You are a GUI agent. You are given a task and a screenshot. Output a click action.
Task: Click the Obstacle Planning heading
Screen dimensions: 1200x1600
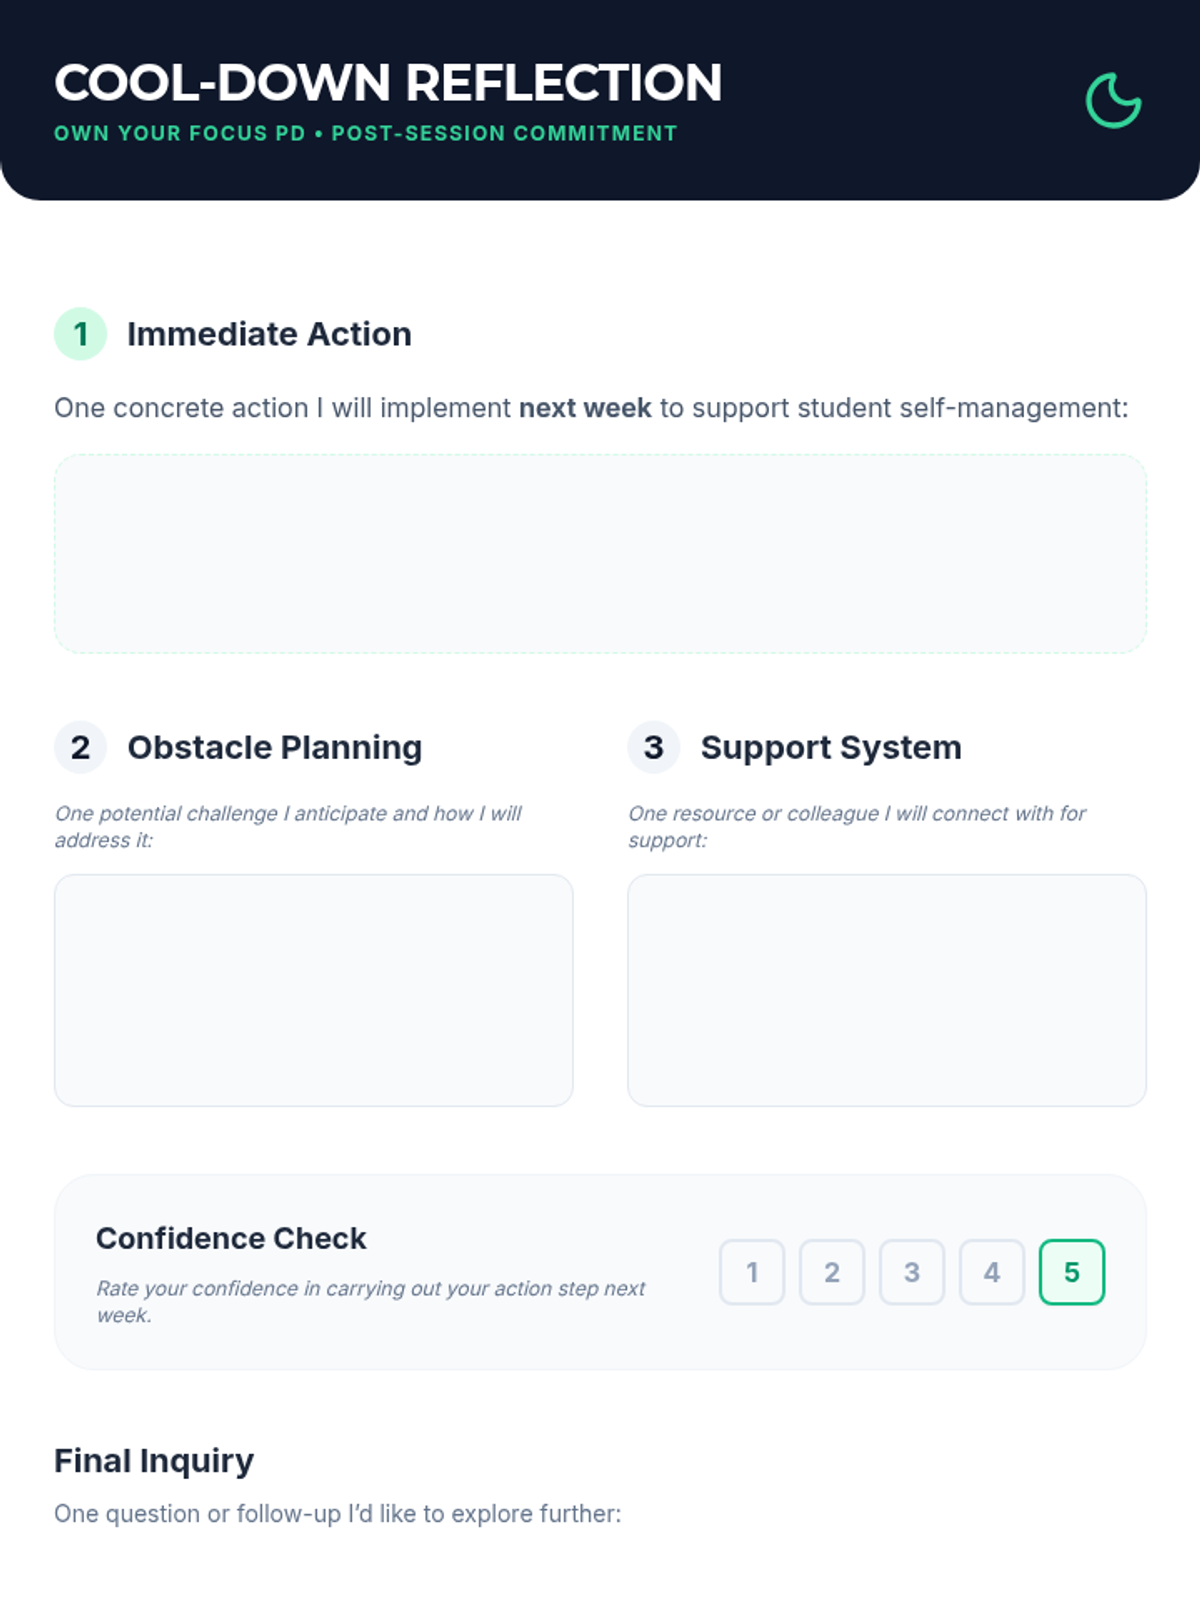pyautogui.click(x=275, y=747)
